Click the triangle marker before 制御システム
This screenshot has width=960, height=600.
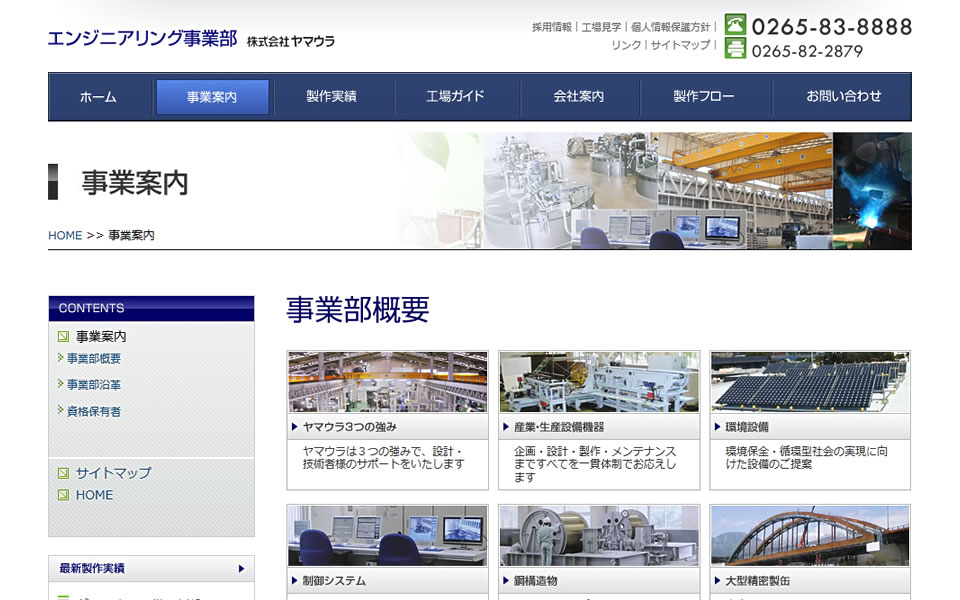click(x=294, y=580)
